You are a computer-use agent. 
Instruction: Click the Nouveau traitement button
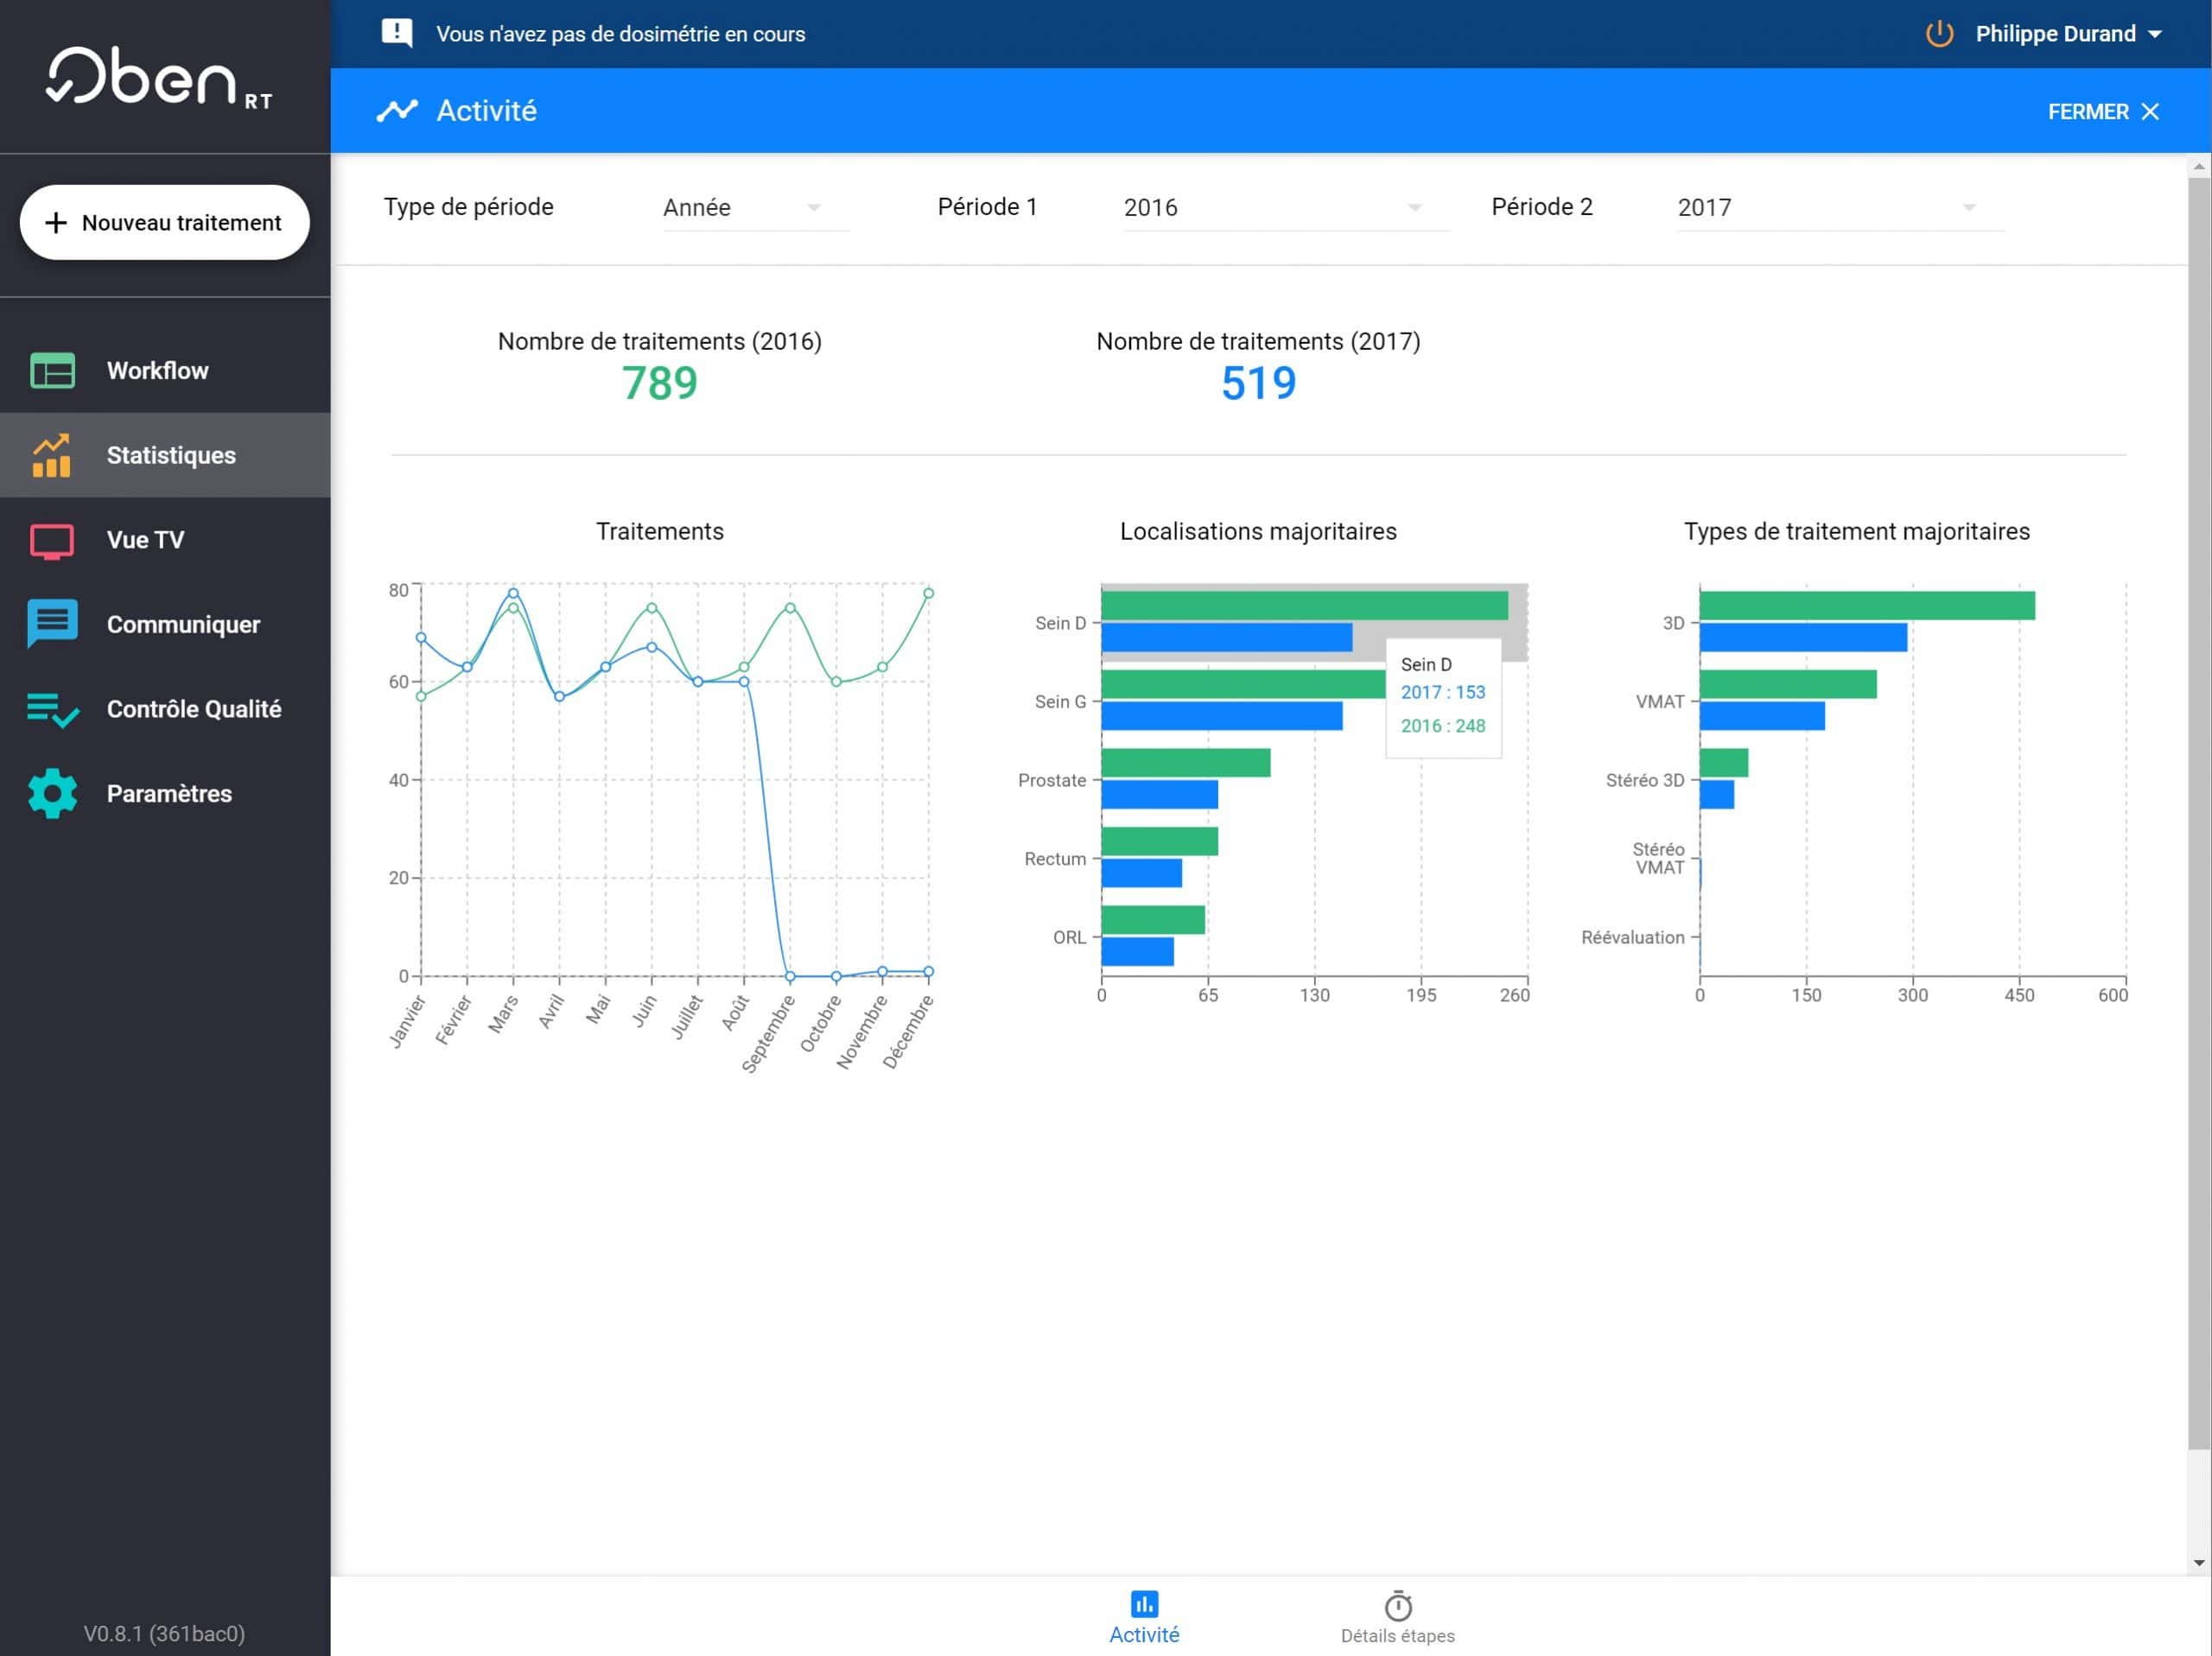click(165, 223)
